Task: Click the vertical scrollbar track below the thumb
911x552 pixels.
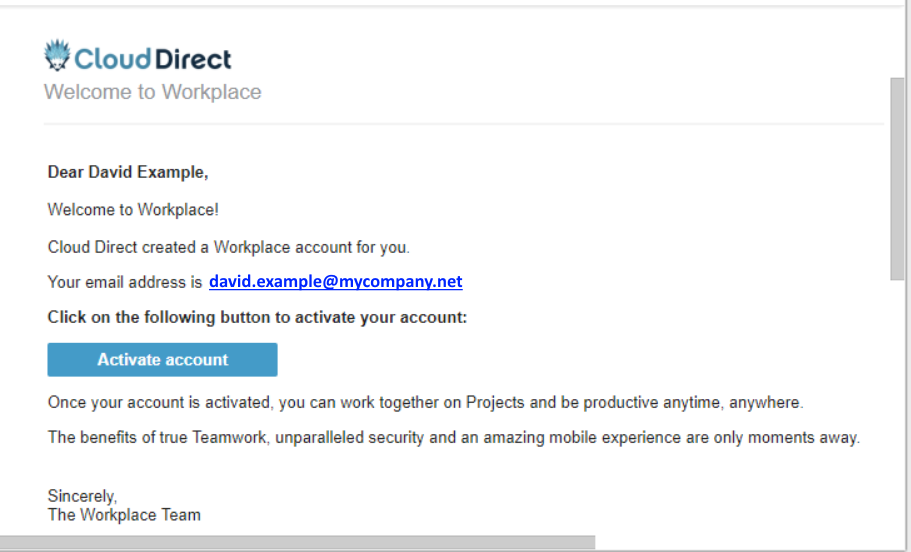Action: [897, 407]
